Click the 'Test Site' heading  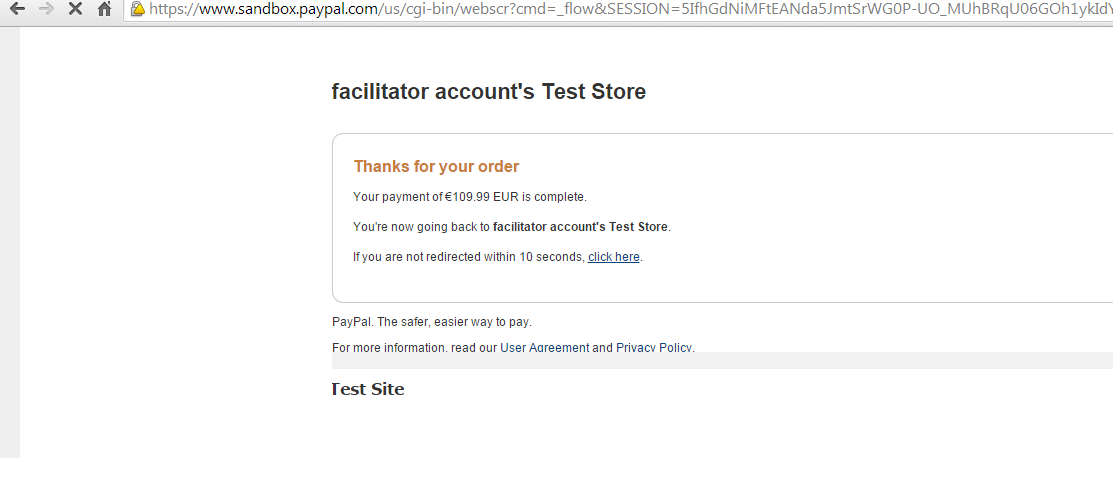click(368, 389)
